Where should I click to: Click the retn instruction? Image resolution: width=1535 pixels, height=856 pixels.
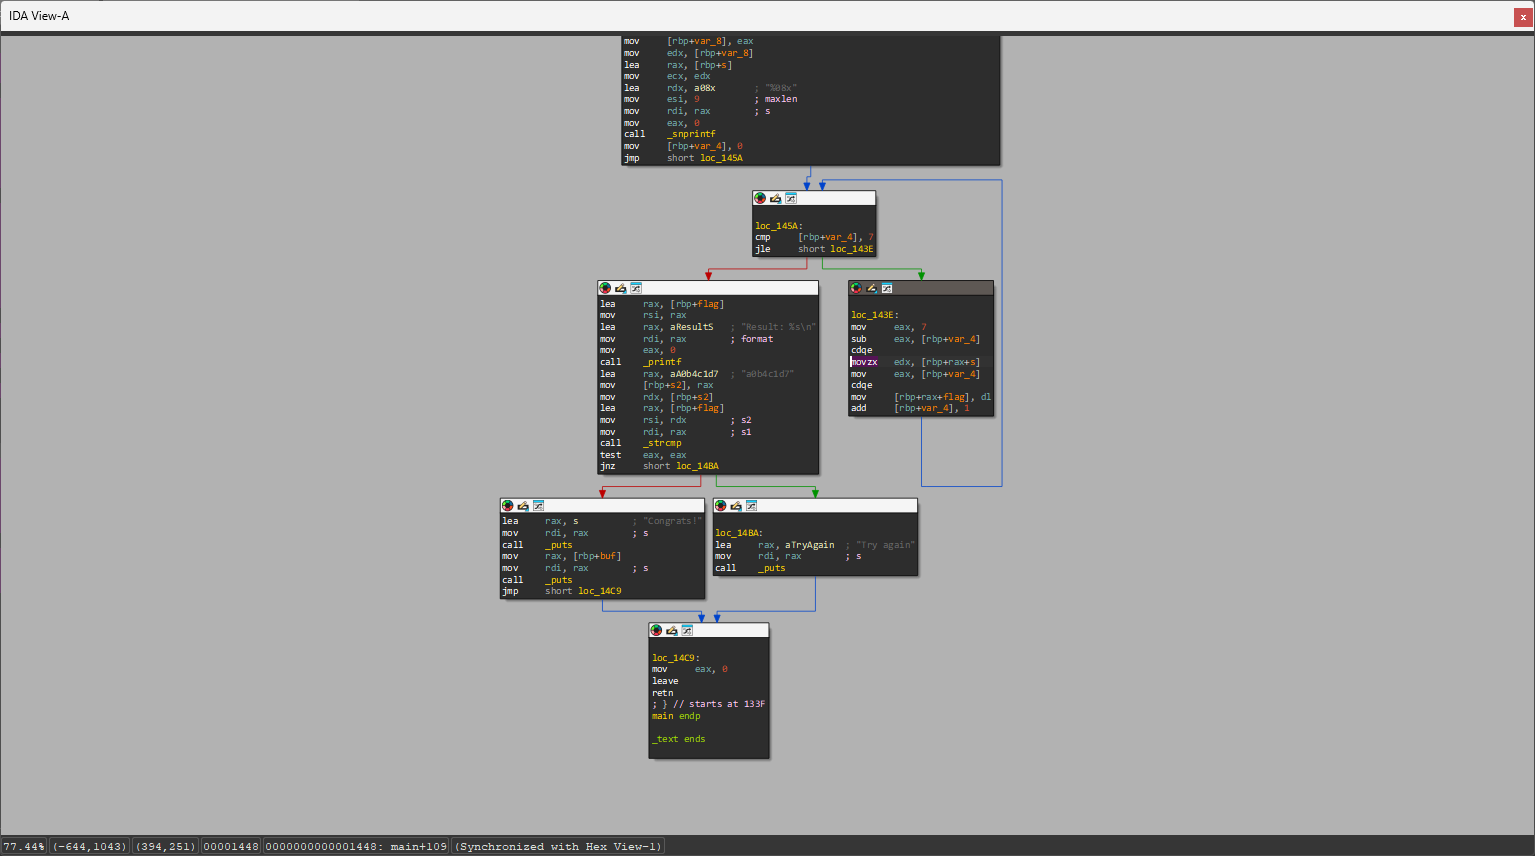(662, 693)
